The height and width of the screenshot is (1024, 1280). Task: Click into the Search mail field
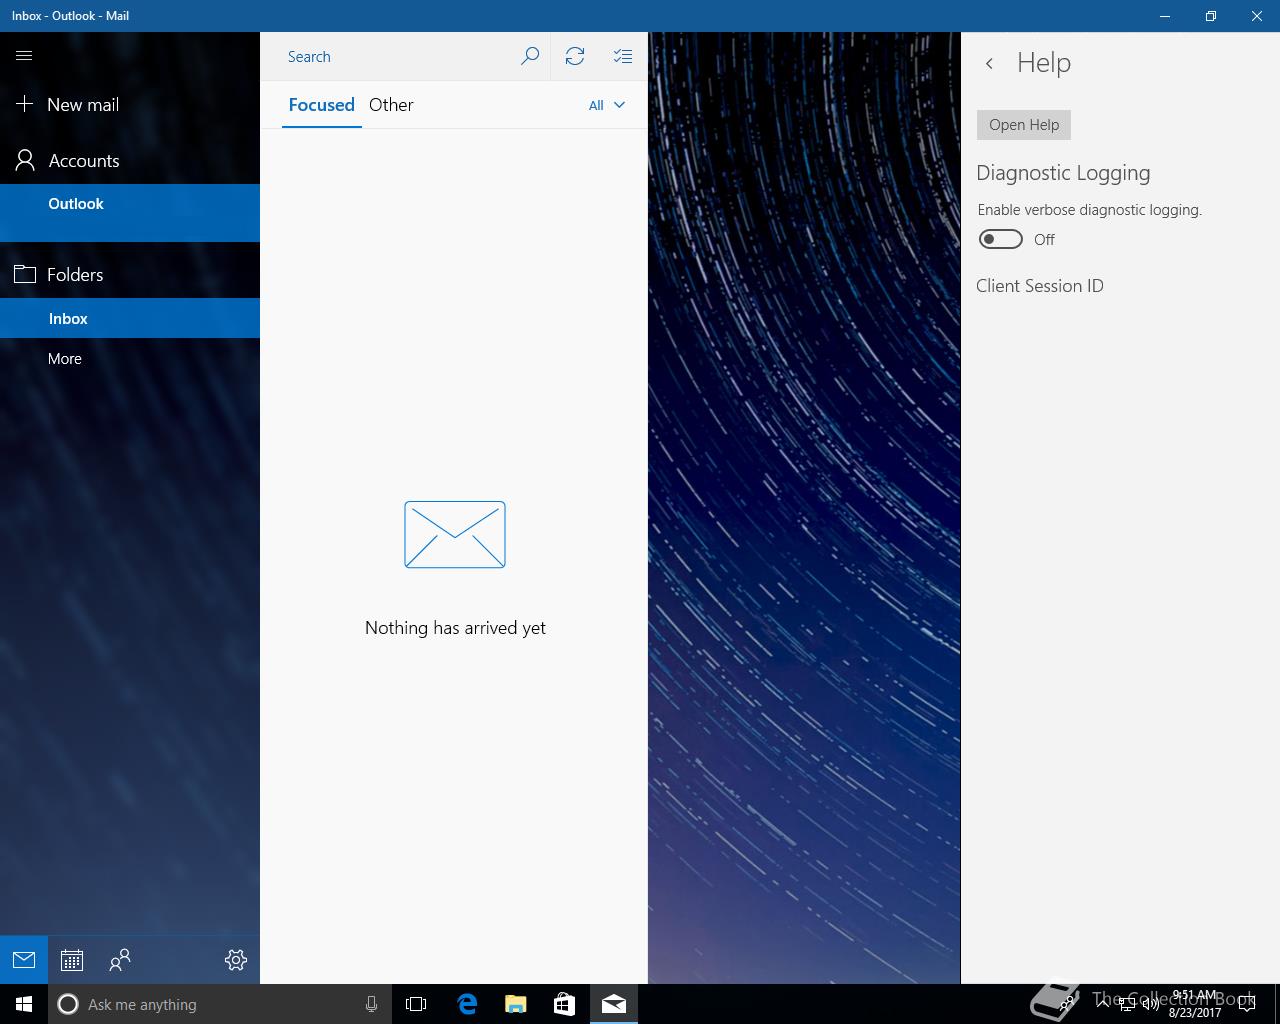(x=400, y=57)
